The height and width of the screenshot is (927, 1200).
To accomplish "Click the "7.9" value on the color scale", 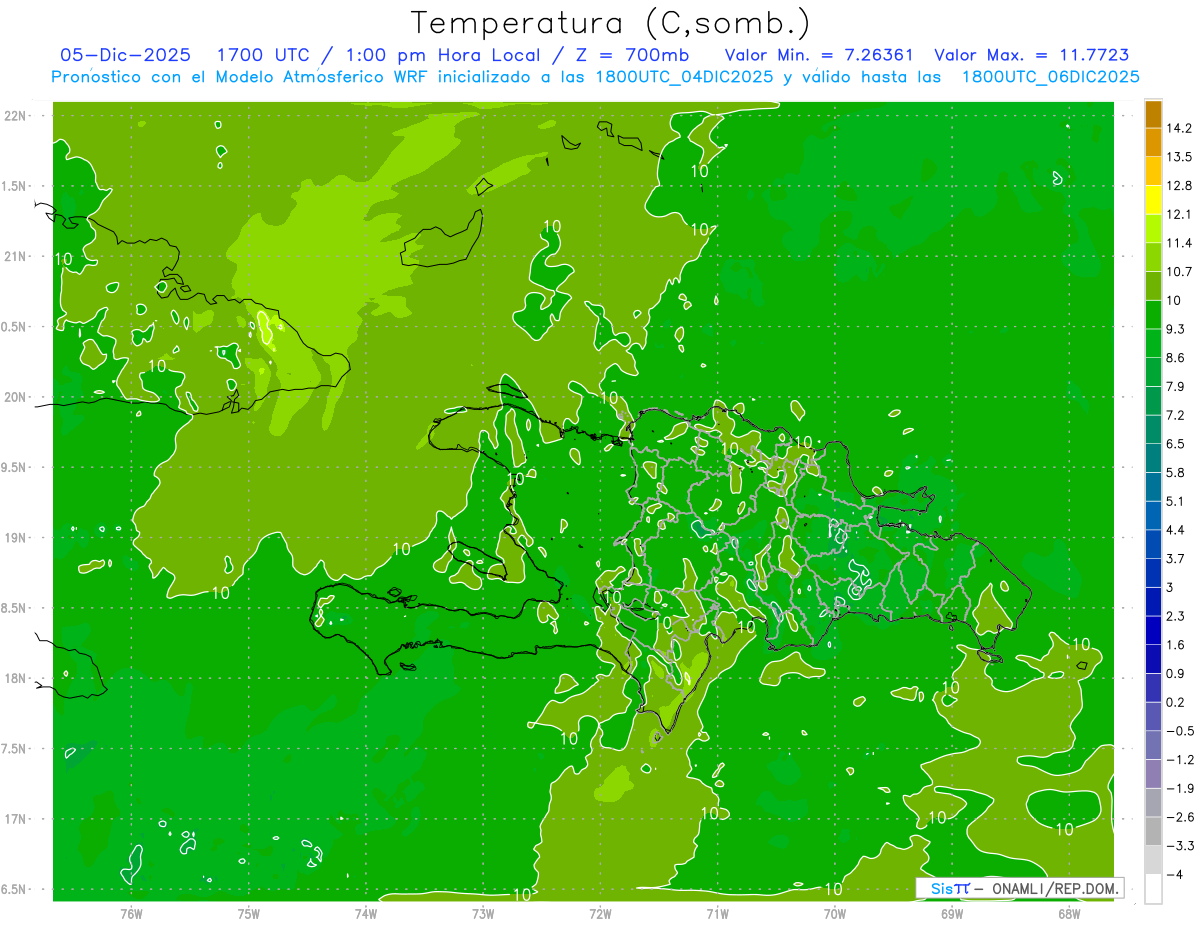I will coord(1176,386).
